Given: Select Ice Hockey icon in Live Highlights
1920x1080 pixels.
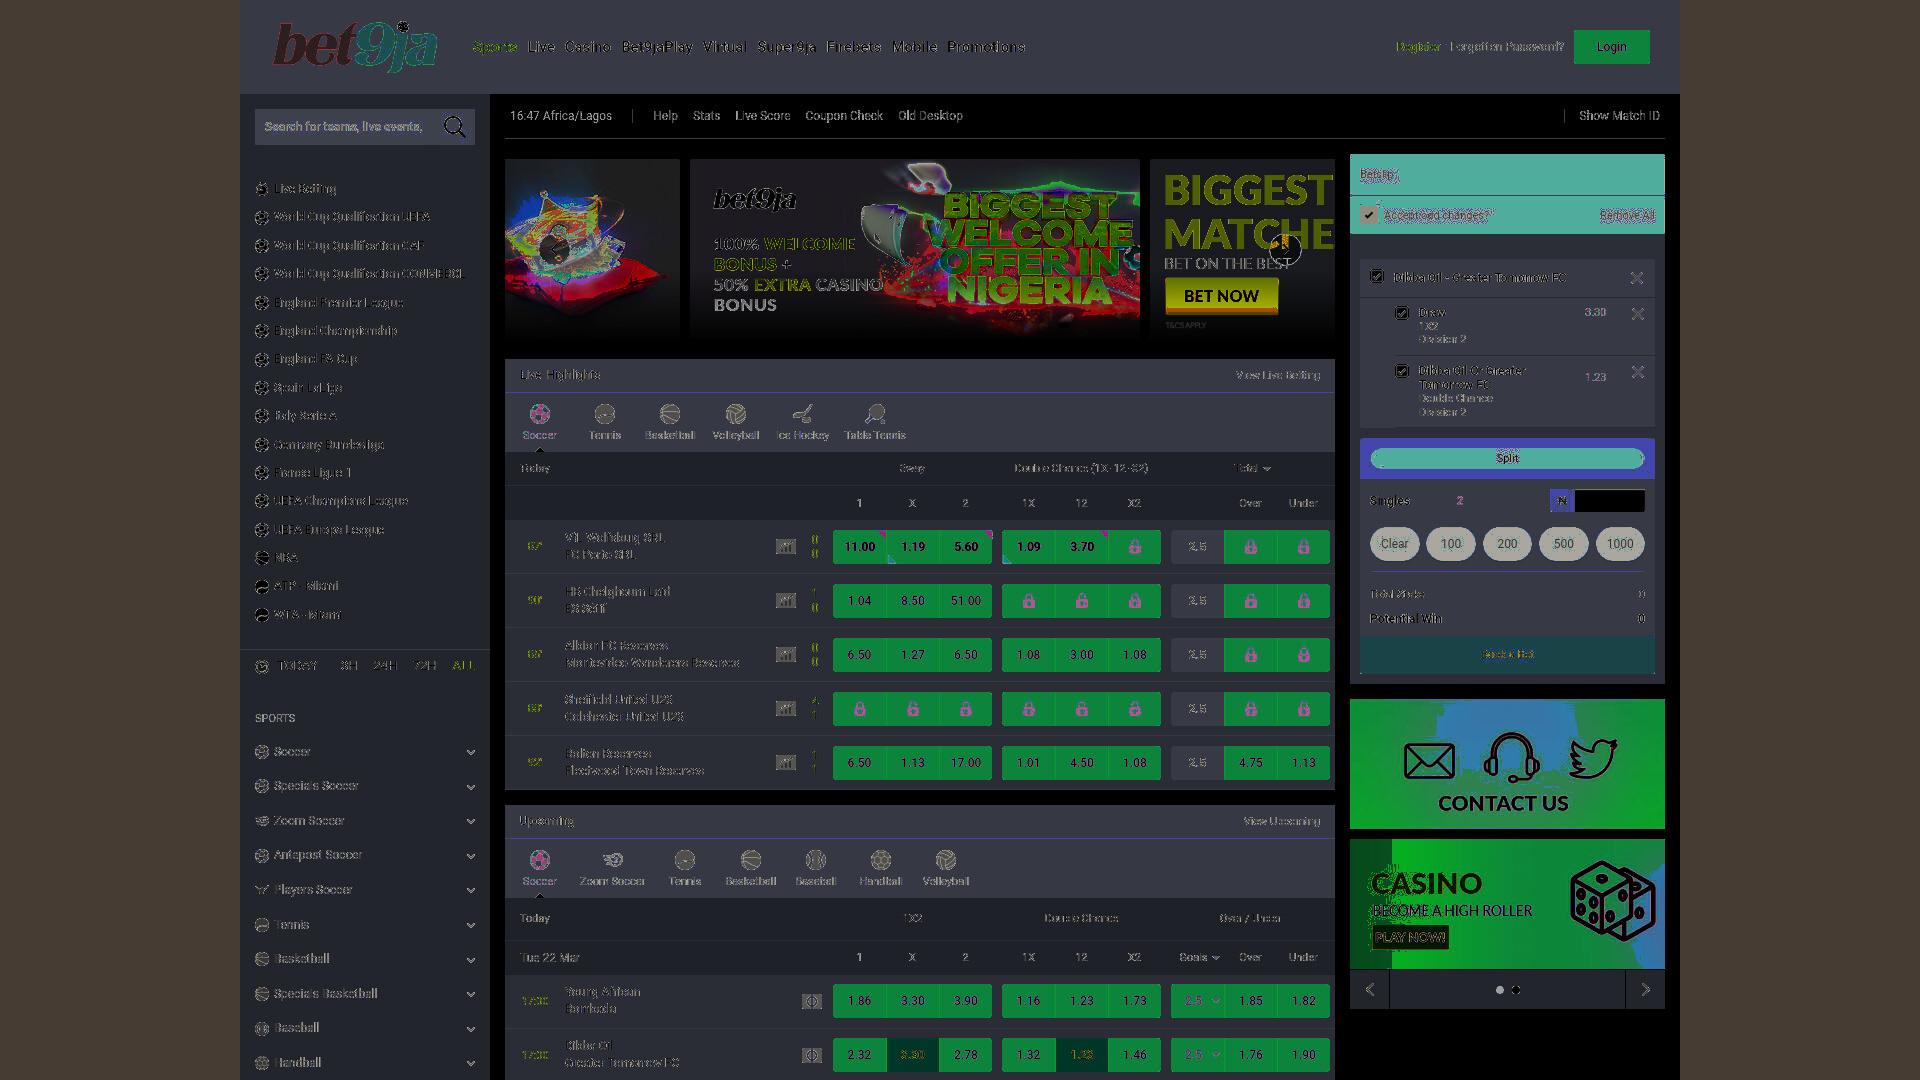Looking at the screenshot, I should tap(803, 414).
